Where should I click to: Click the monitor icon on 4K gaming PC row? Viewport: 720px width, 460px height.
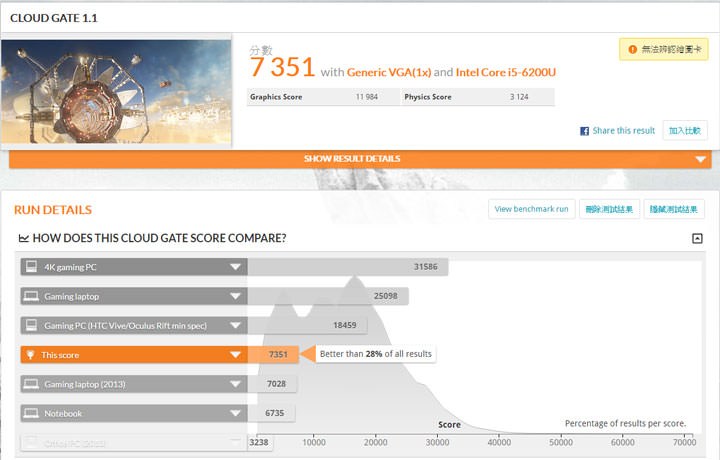pyautogui.click(x=31, y=267)
